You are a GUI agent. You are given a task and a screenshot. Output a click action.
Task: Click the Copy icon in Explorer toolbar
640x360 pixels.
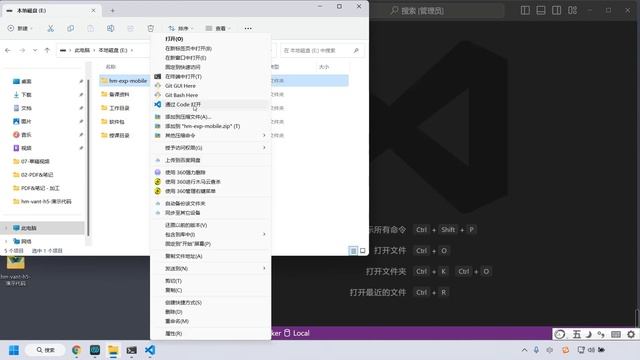[x=71, y=28]
